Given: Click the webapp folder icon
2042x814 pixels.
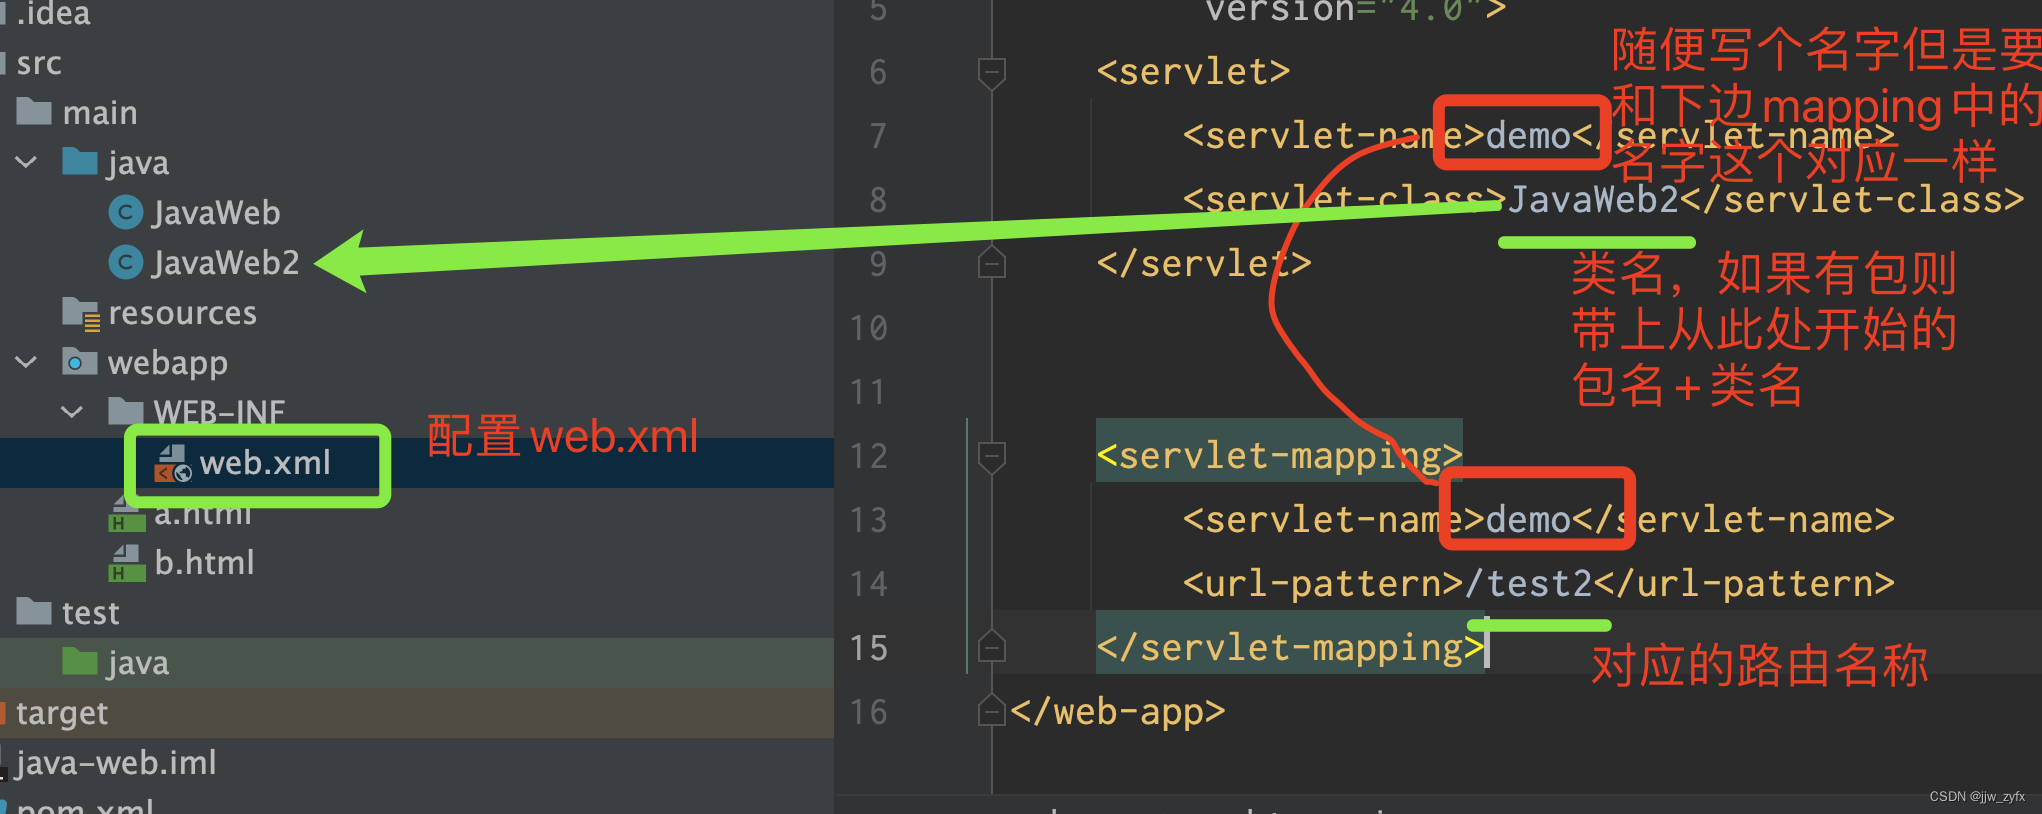Looking at the screenshot, I should [x=80, y=361].
